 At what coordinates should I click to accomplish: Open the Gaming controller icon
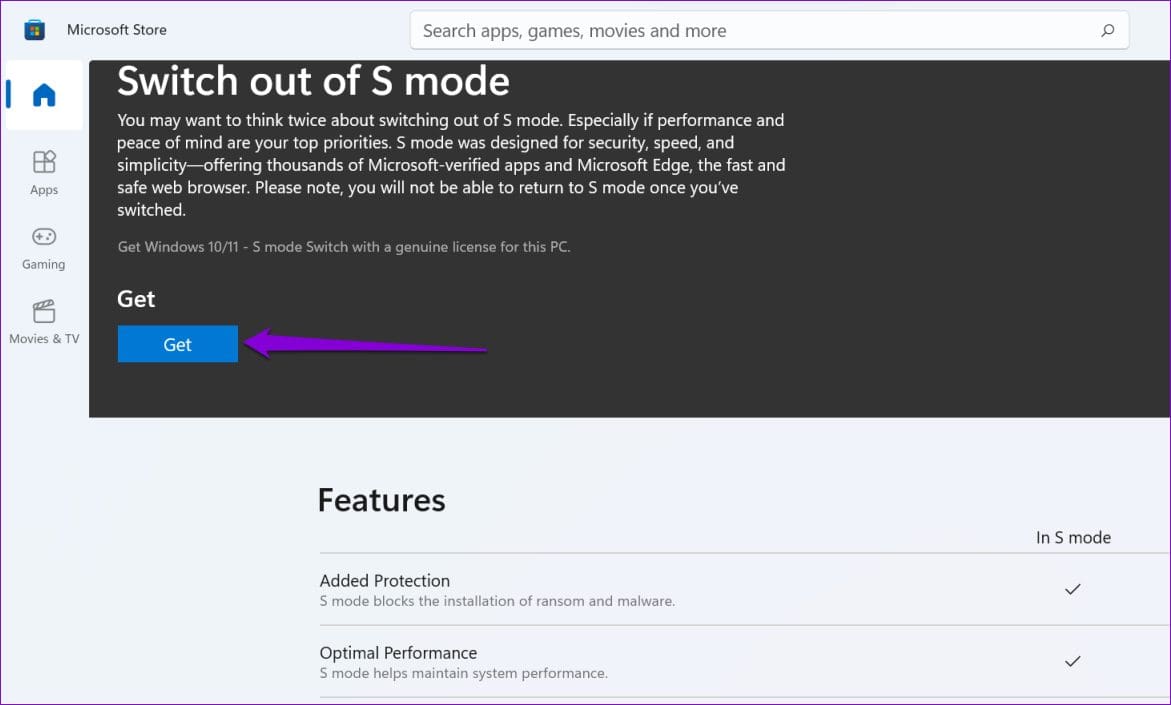(44, 237)
